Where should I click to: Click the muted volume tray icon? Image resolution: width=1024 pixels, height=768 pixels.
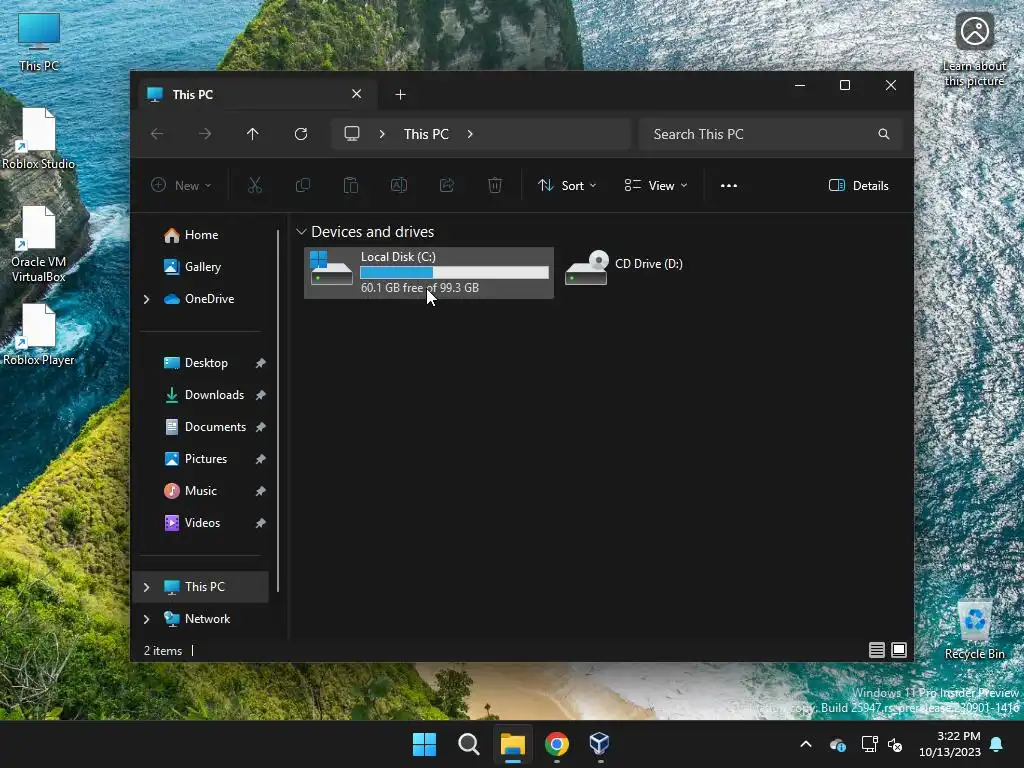click(x=895, y=744)
